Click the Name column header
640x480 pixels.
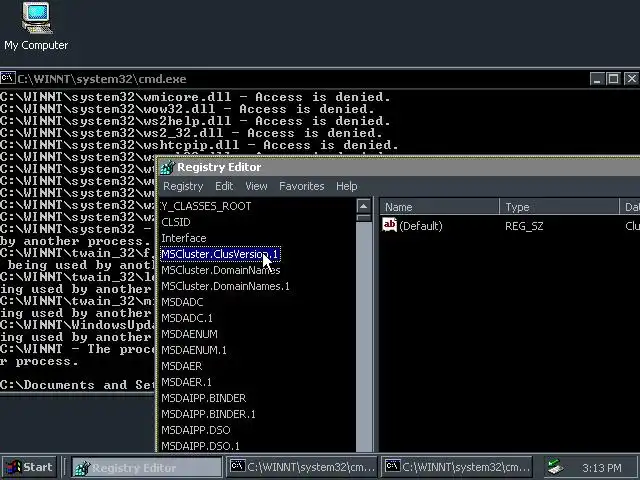[x=440, y=207]
